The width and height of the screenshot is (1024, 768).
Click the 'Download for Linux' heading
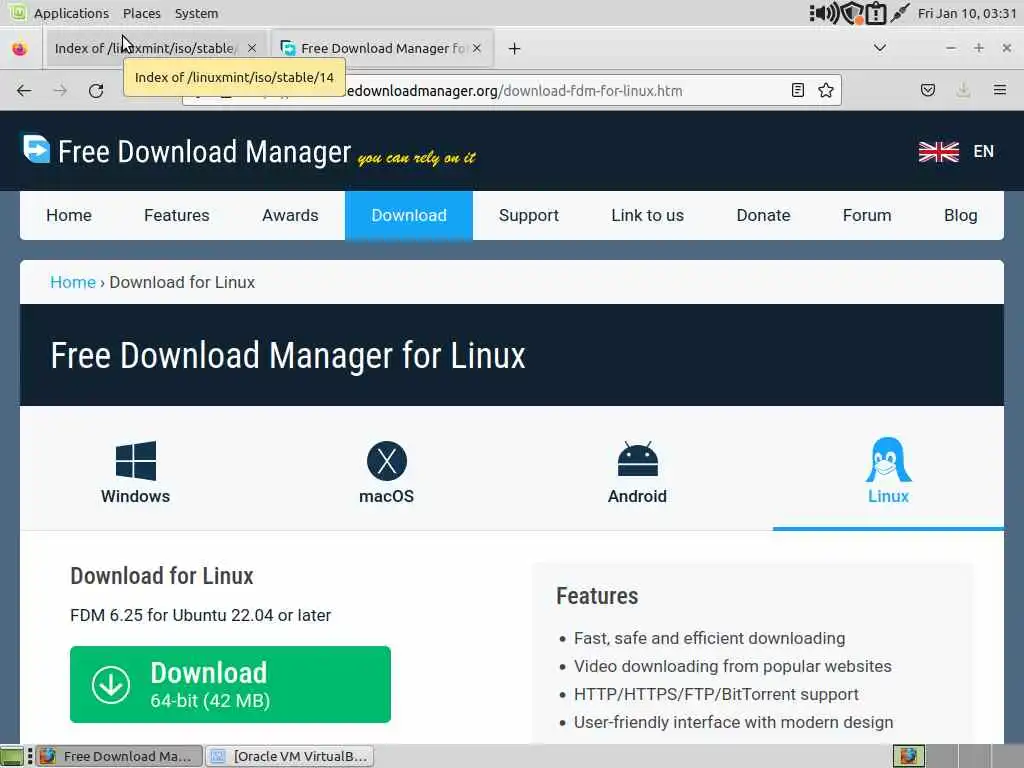pyautogui.click(x=162, y=576)
